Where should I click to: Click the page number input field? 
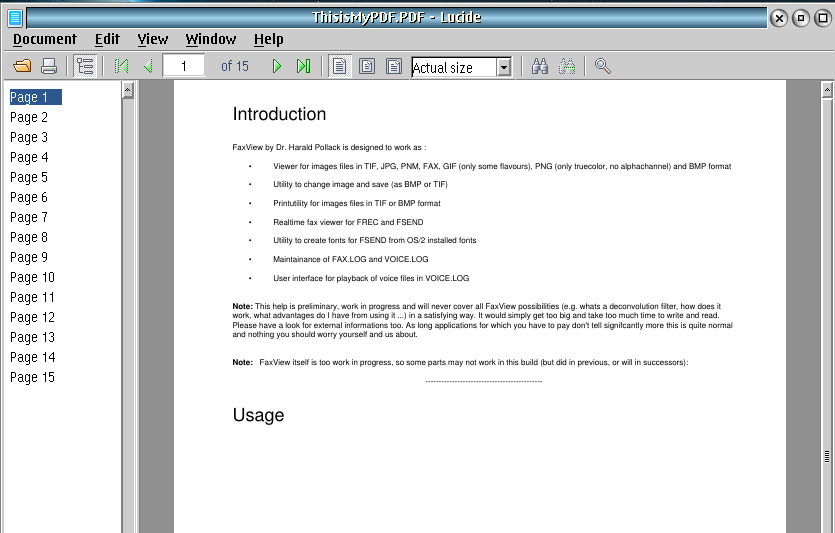coord(184,67)
